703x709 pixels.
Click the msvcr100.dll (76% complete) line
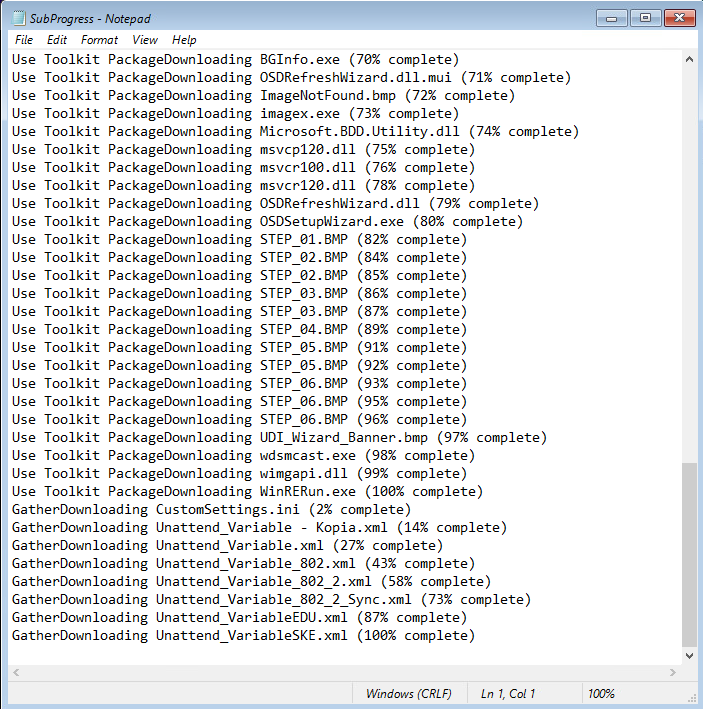coord(244,168)
